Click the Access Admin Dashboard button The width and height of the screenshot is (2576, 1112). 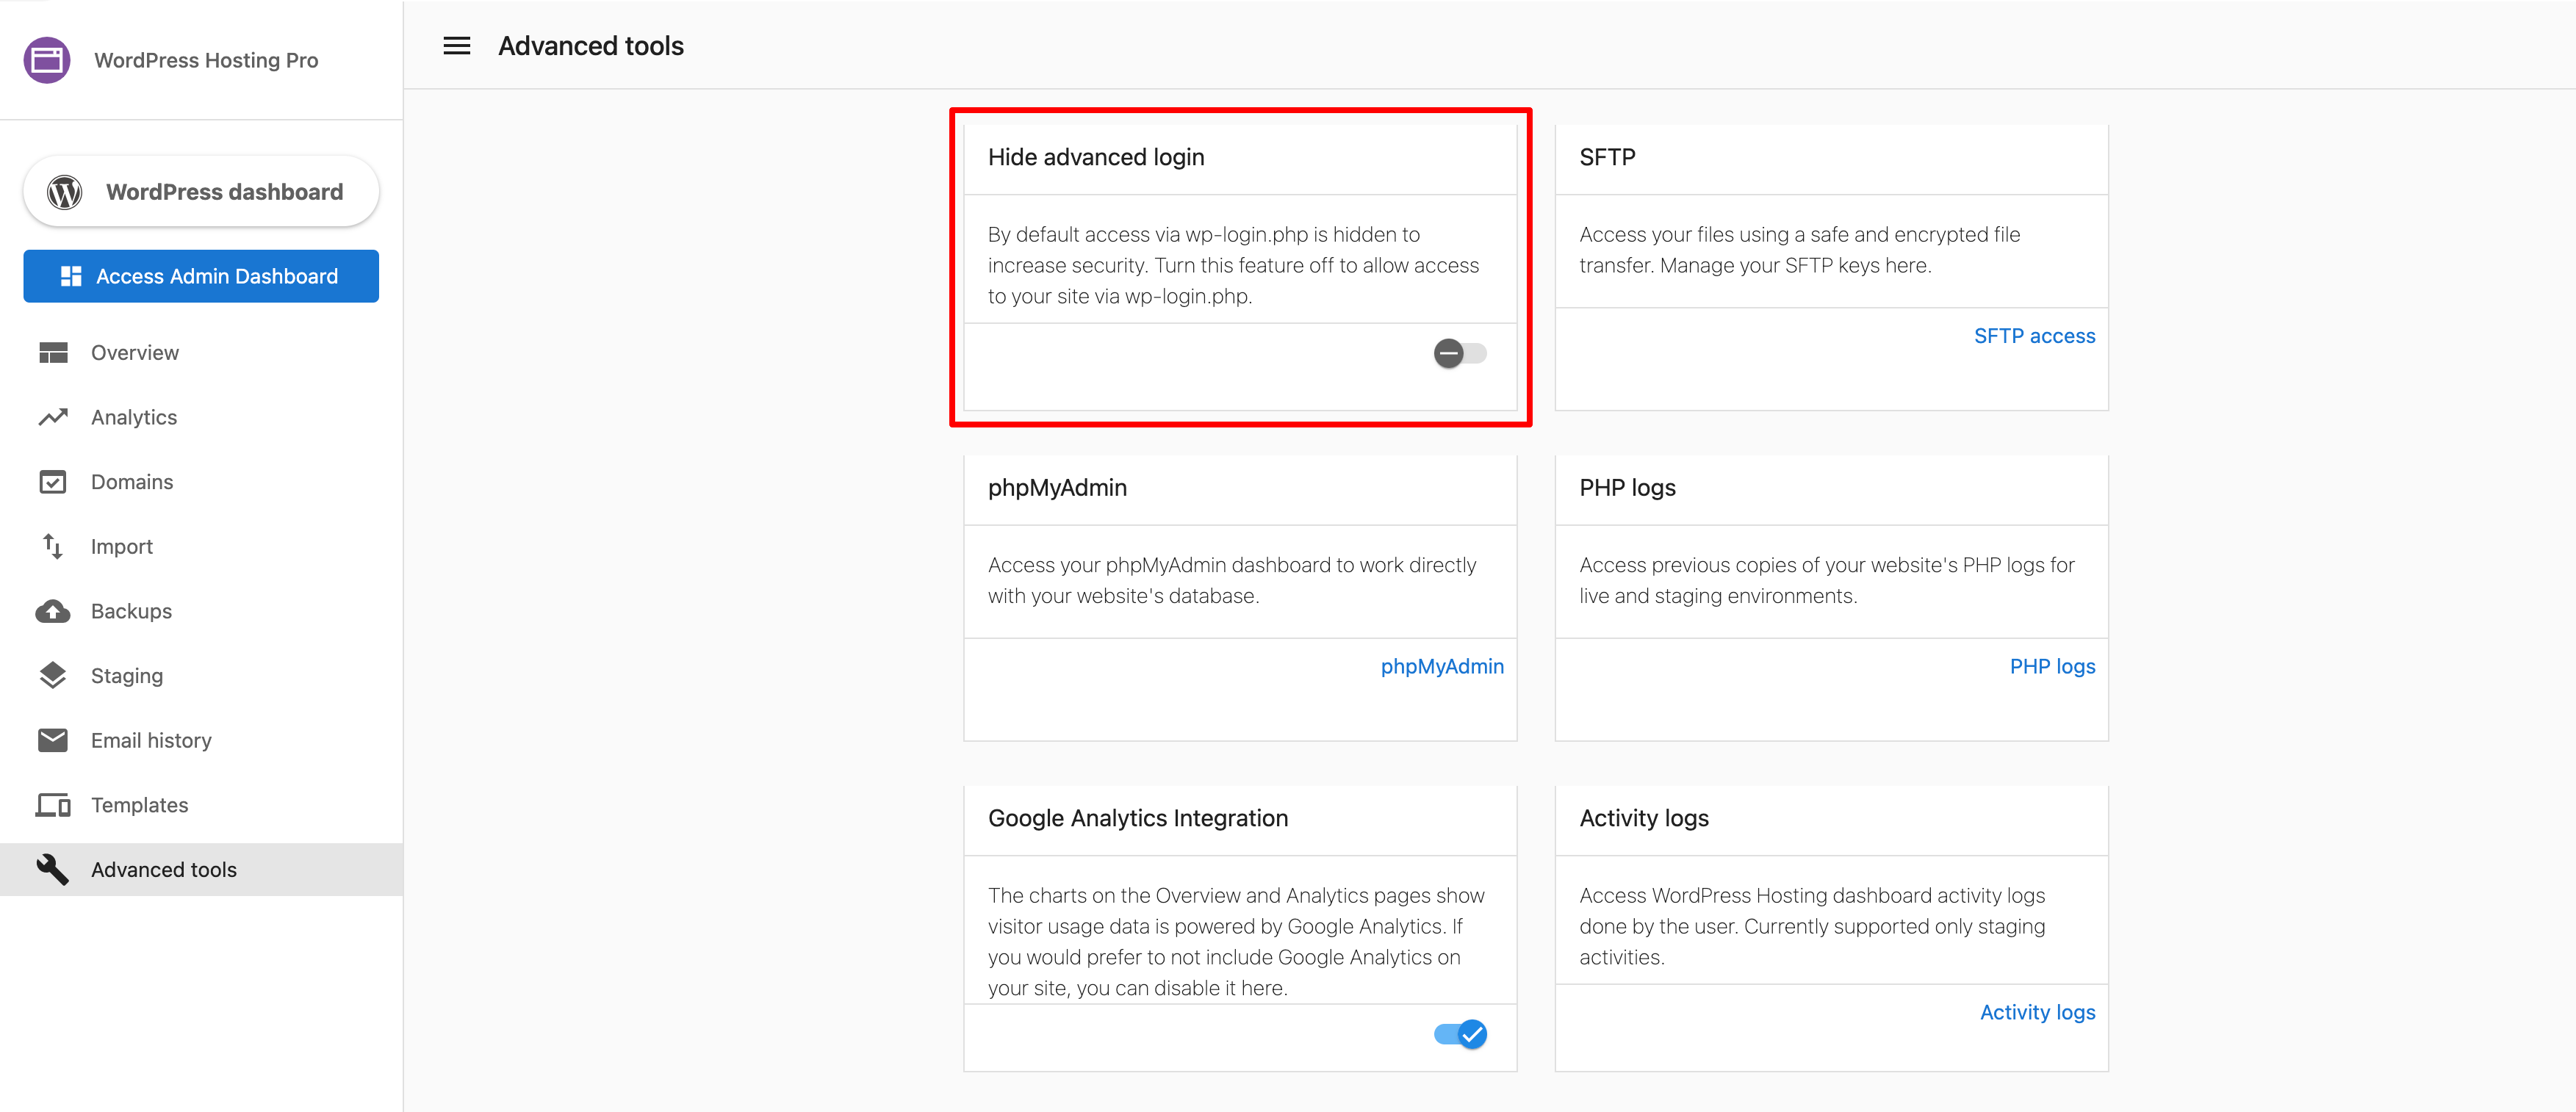click(x=200, y=276)
